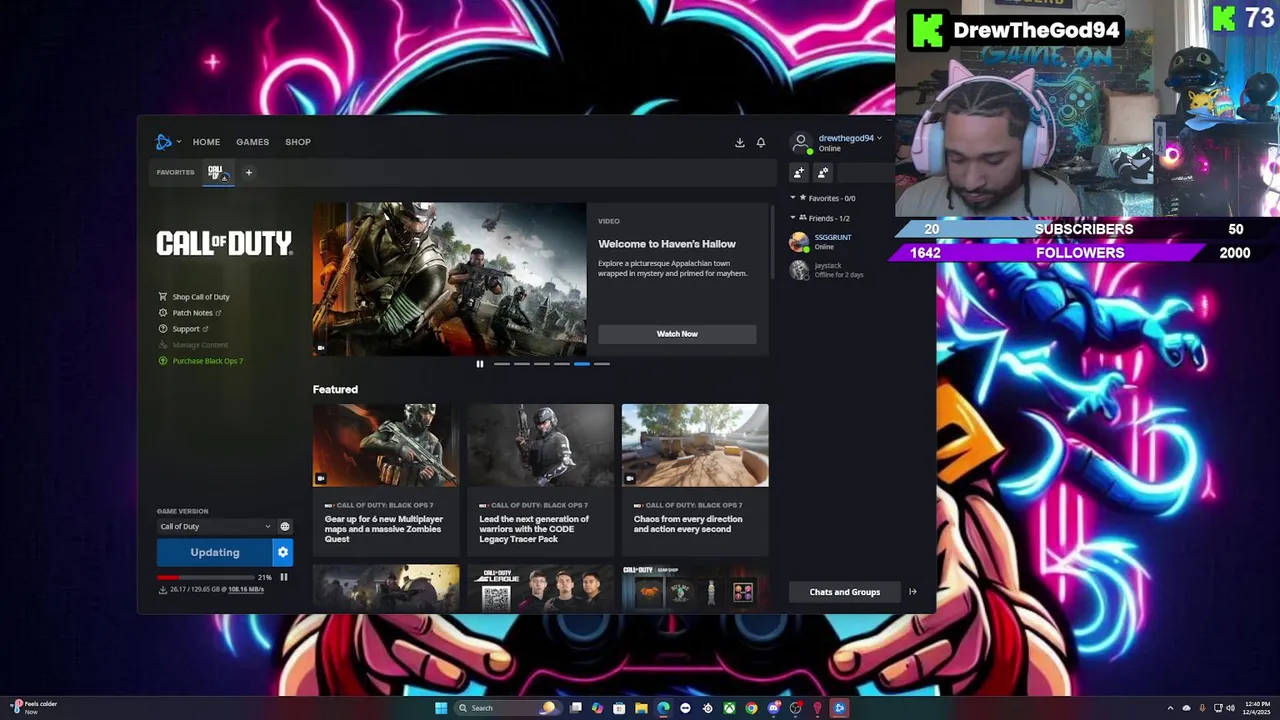1280x720 pixels.
Task: Click the download speed 108.16 MB/s text
Action: pos(246,590)
